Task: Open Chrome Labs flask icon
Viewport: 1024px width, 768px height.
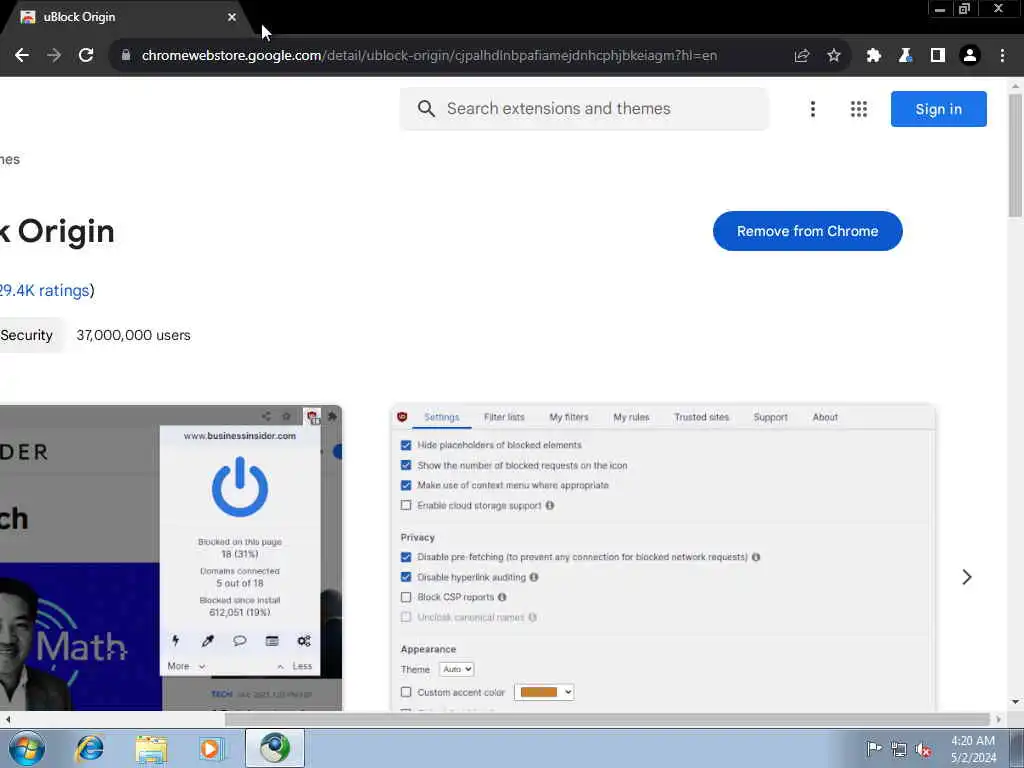Action: pos(905,56)
